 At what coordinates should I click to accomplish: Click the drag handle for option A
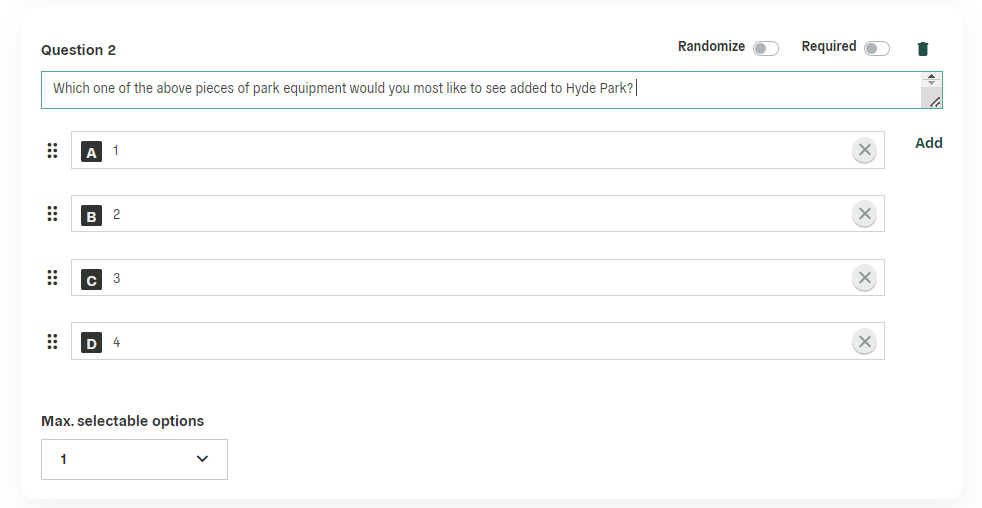point(53,150)
